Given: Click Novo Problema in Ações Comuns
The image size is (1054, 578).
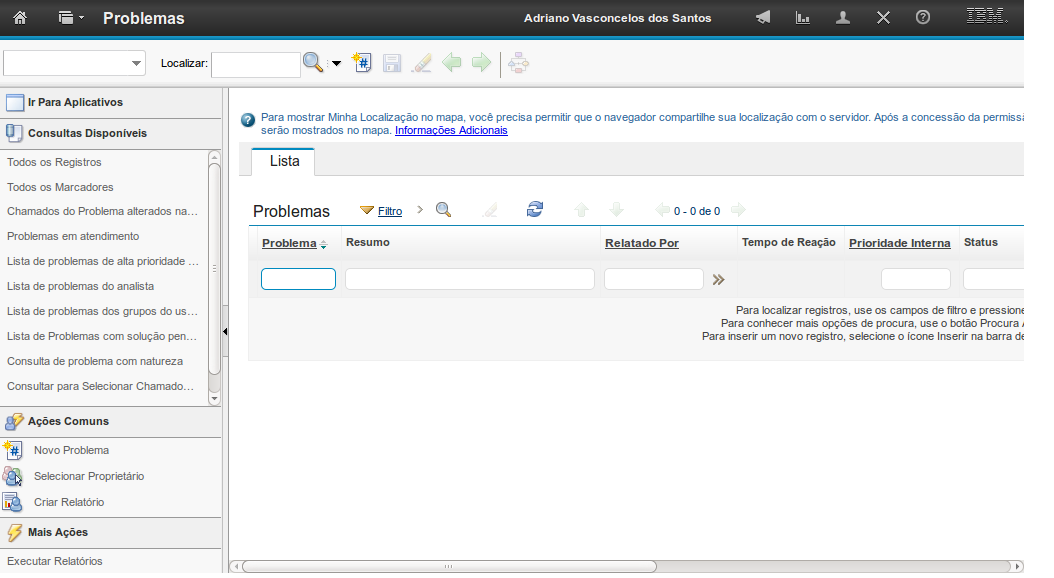Looking at the screenshot, I should click(x=71, y=450).
